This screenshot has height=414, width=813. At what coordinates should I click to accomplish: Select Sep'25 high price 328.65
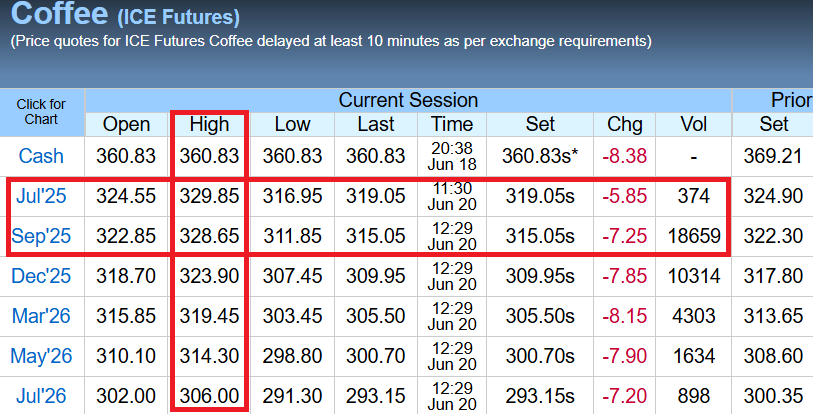click(209, 236)
